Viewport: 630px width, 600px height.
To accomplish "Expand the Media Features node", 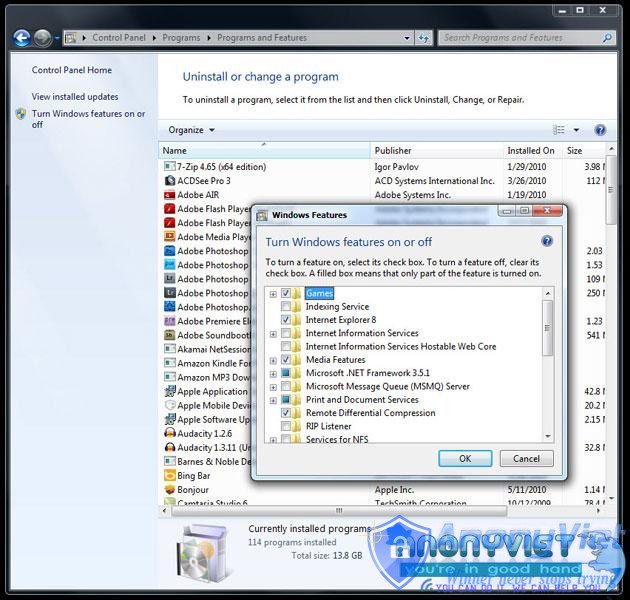I will (273, 360).
